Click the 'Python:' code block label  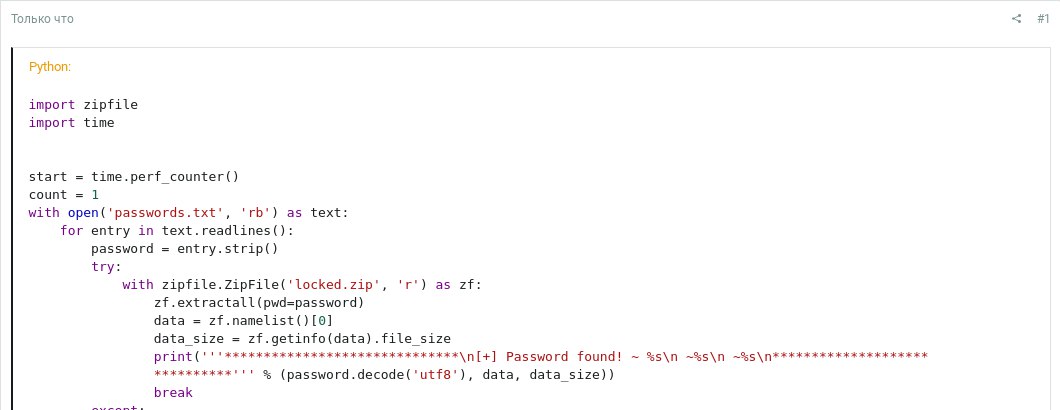(50, 67)
